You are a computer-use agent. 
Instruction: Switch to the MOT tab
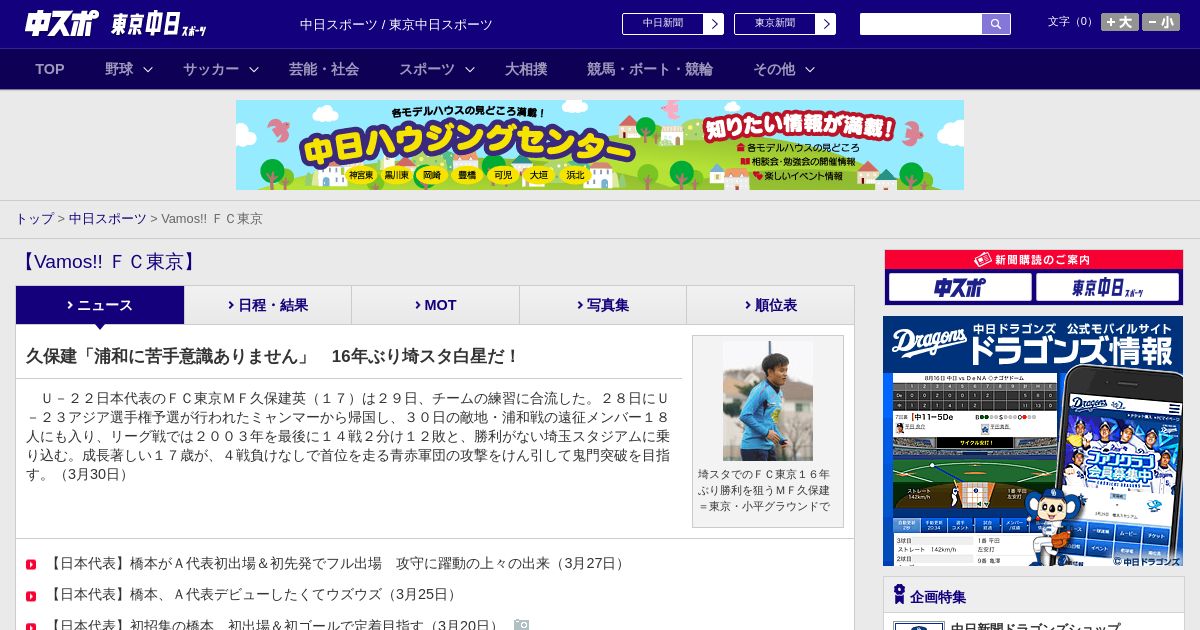tap(435, 305)
